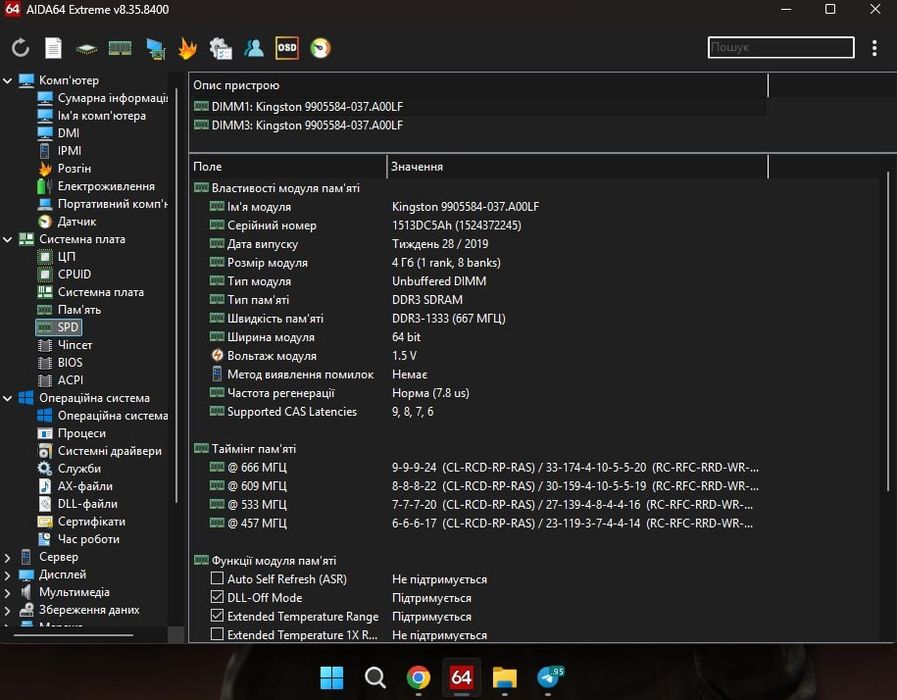
Task: Click the Поле column header
Action: pyautogui.click(x=288, y=166)
